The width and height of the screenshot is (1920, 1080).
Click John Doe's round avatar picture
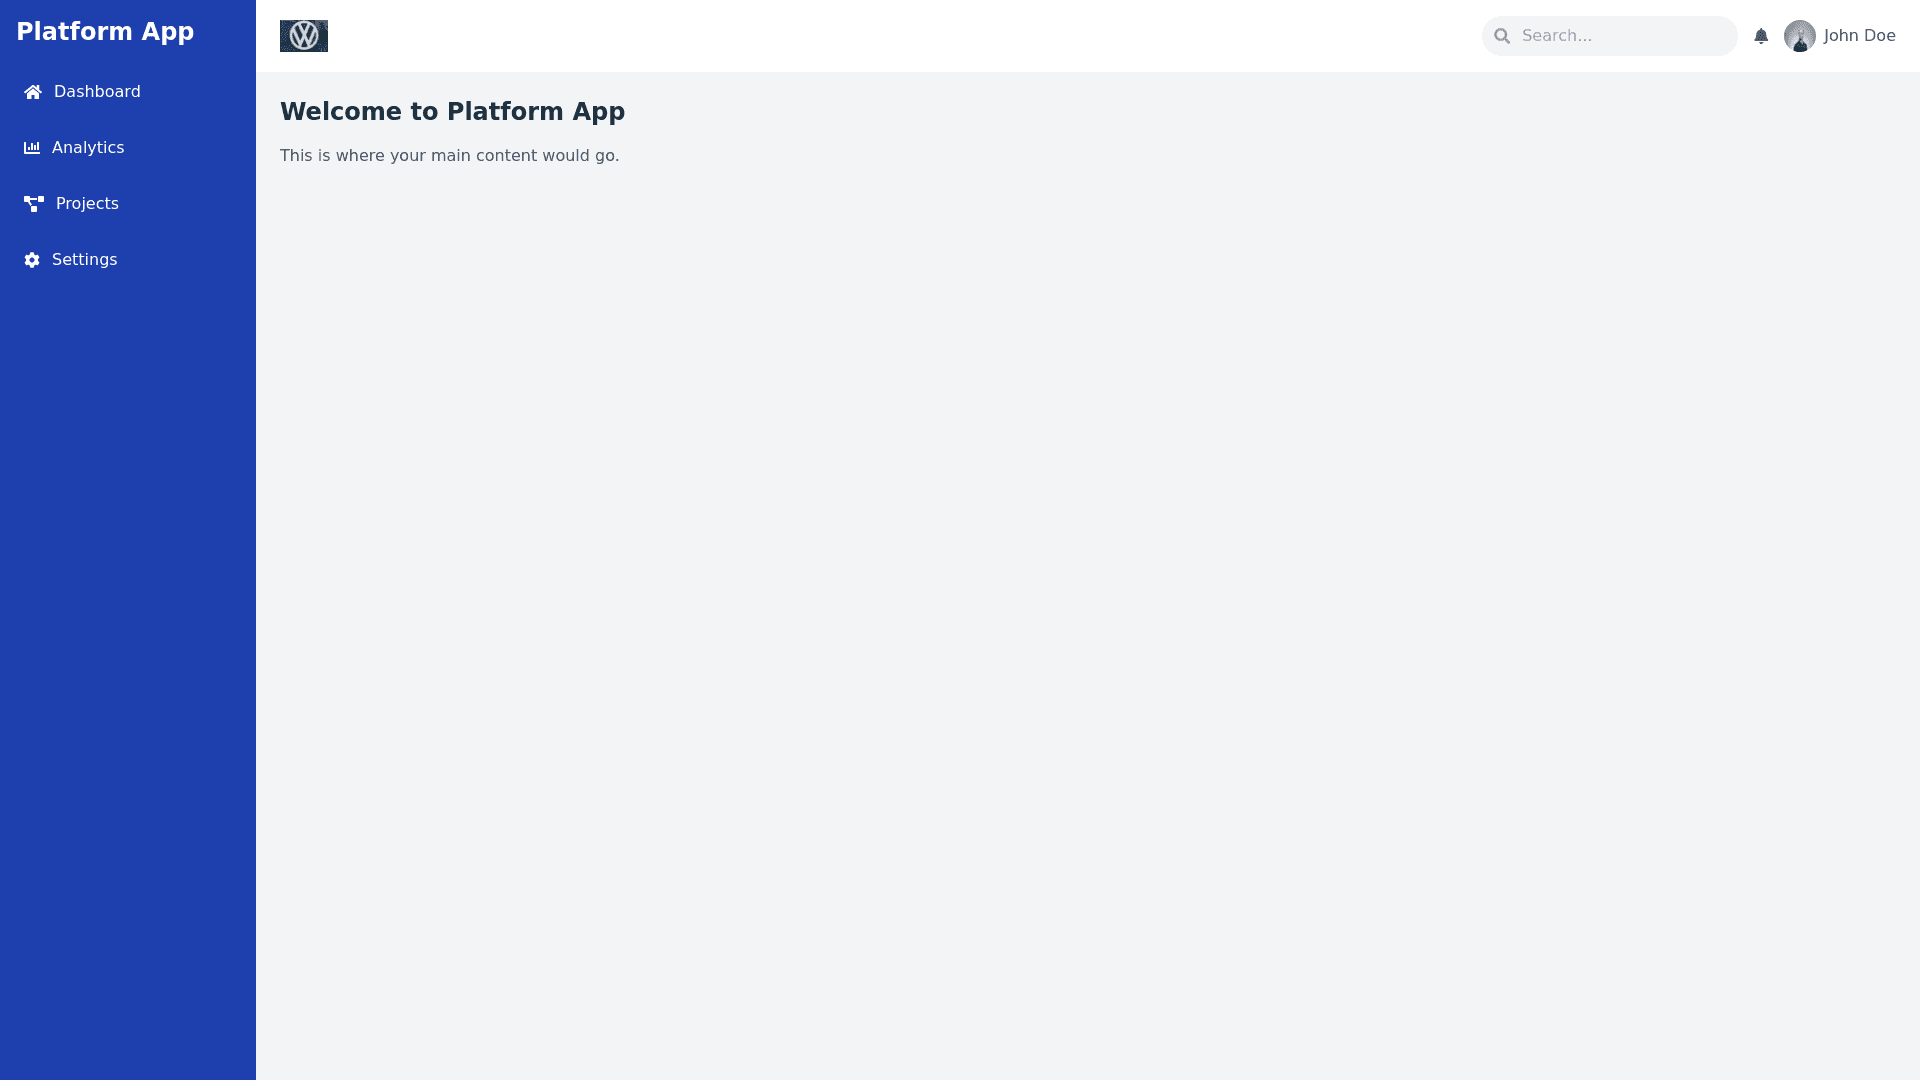[1799, 36]
